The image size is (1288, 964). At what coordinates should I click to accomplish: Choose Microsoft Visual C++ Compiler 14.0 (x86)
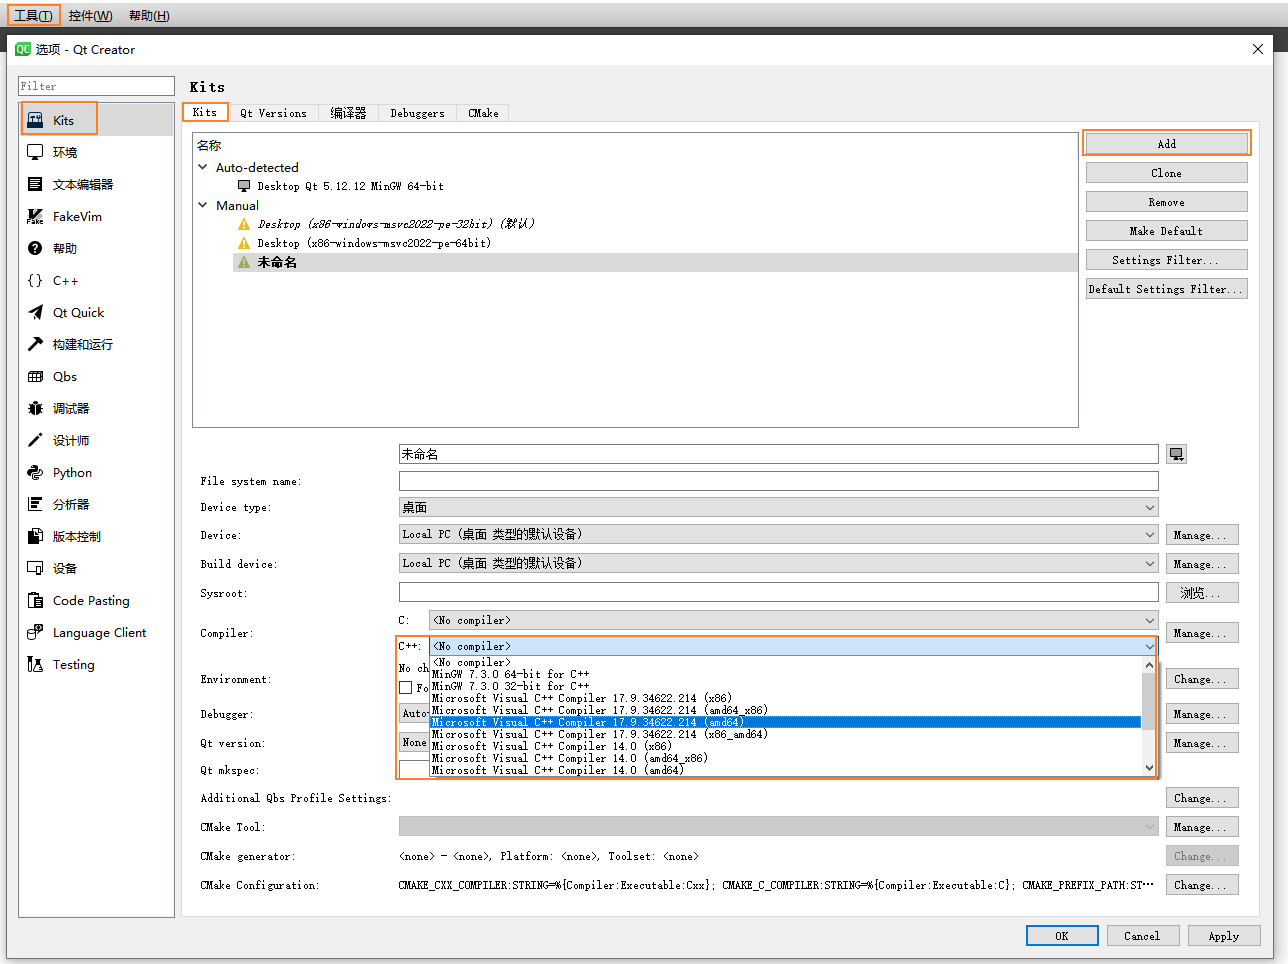785,746
